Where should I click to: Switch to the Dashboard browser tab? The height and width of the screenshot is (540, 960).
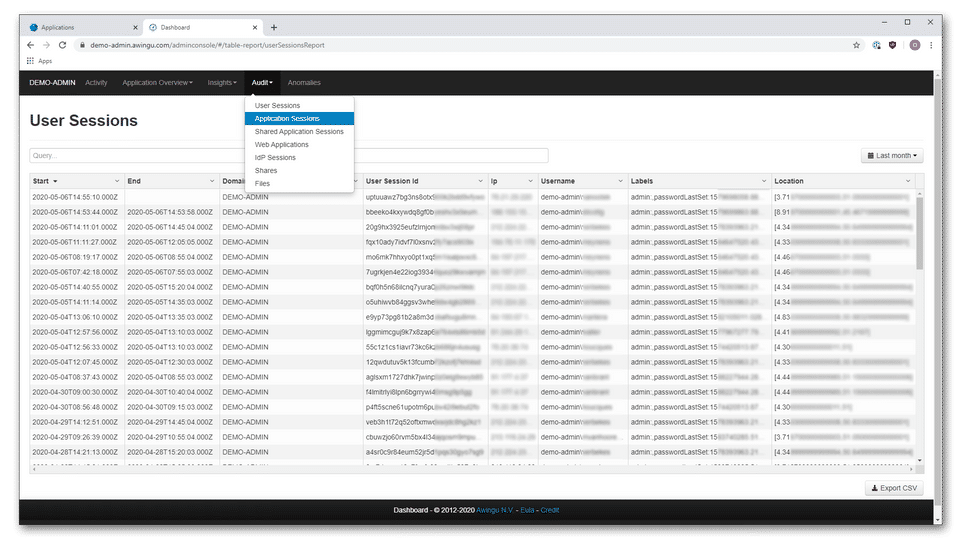[203, 28]
